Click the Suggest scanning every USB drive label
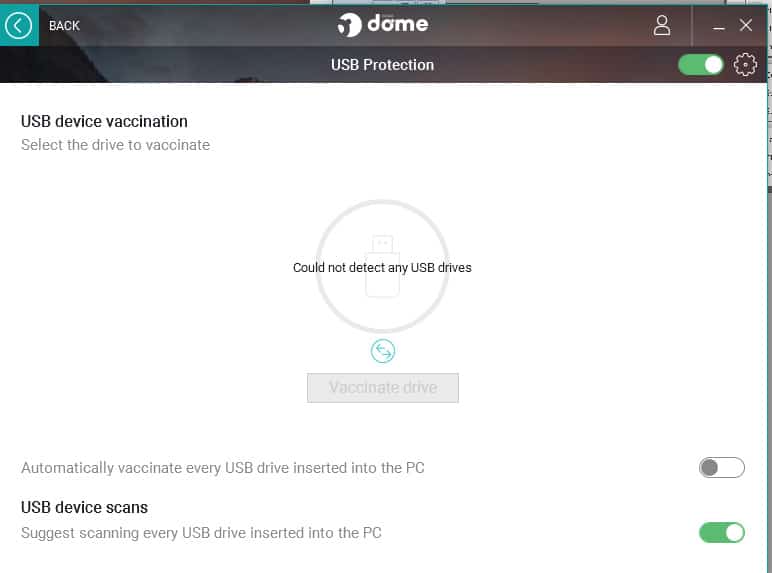Viewport: 772px width, 573px height. click(x=201, y=533)
